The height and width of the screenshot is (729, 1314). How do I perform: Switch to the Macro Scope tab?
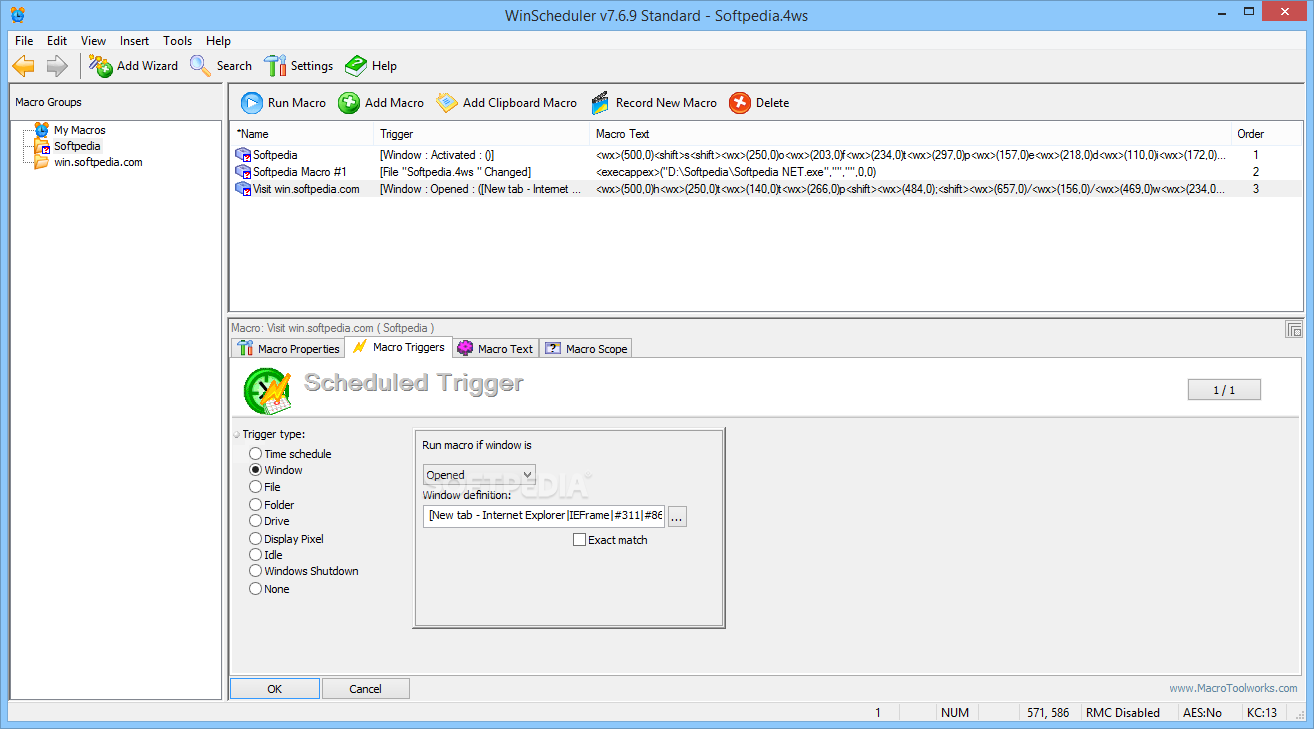pyautogui.click(x=586, y=348)
